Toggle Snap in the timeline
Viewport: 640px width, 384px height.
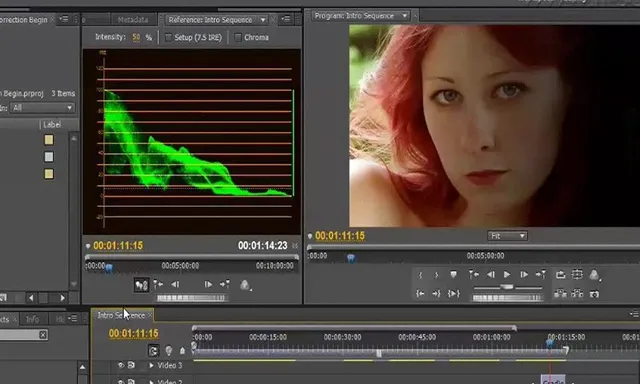[153, 351]
